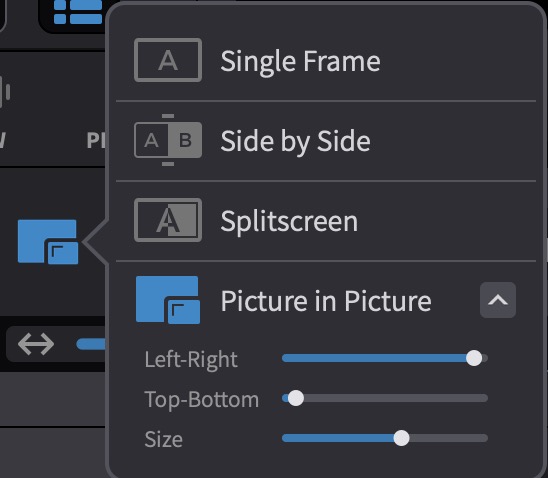Click the Single Frame A icon
Image resolution: width=548 pixels, height=478 pixels.
[x=168, y=60]
